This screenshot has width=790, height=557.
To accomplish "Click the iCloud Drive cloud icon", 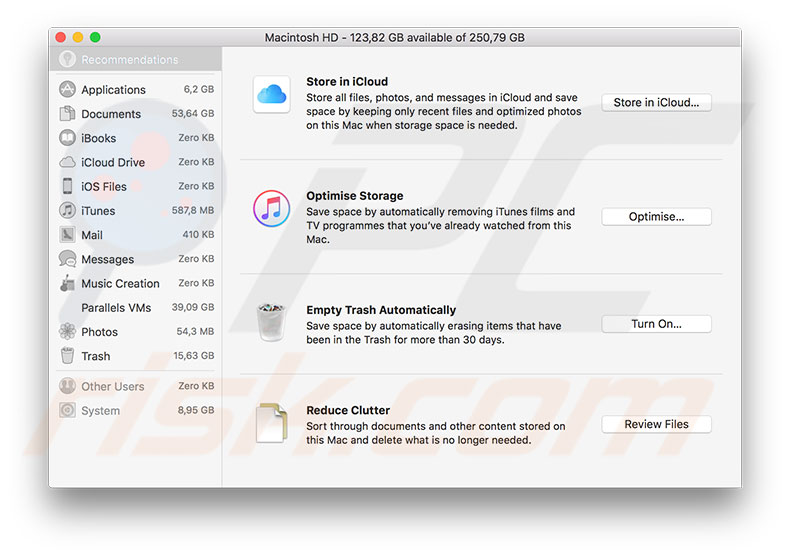I will [x=67, y=162].
